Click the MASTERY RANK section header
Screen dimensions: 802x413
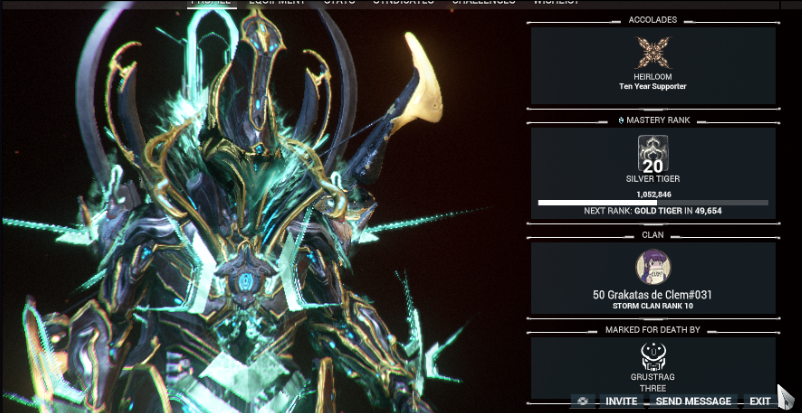click(x=658, y=120)
